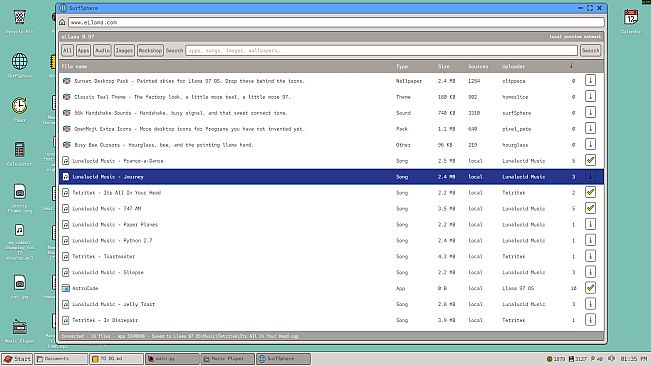The width and height of the screenshot is (651, 366).
Task: Sort by the download count arrow column
Action: (571, 66)
